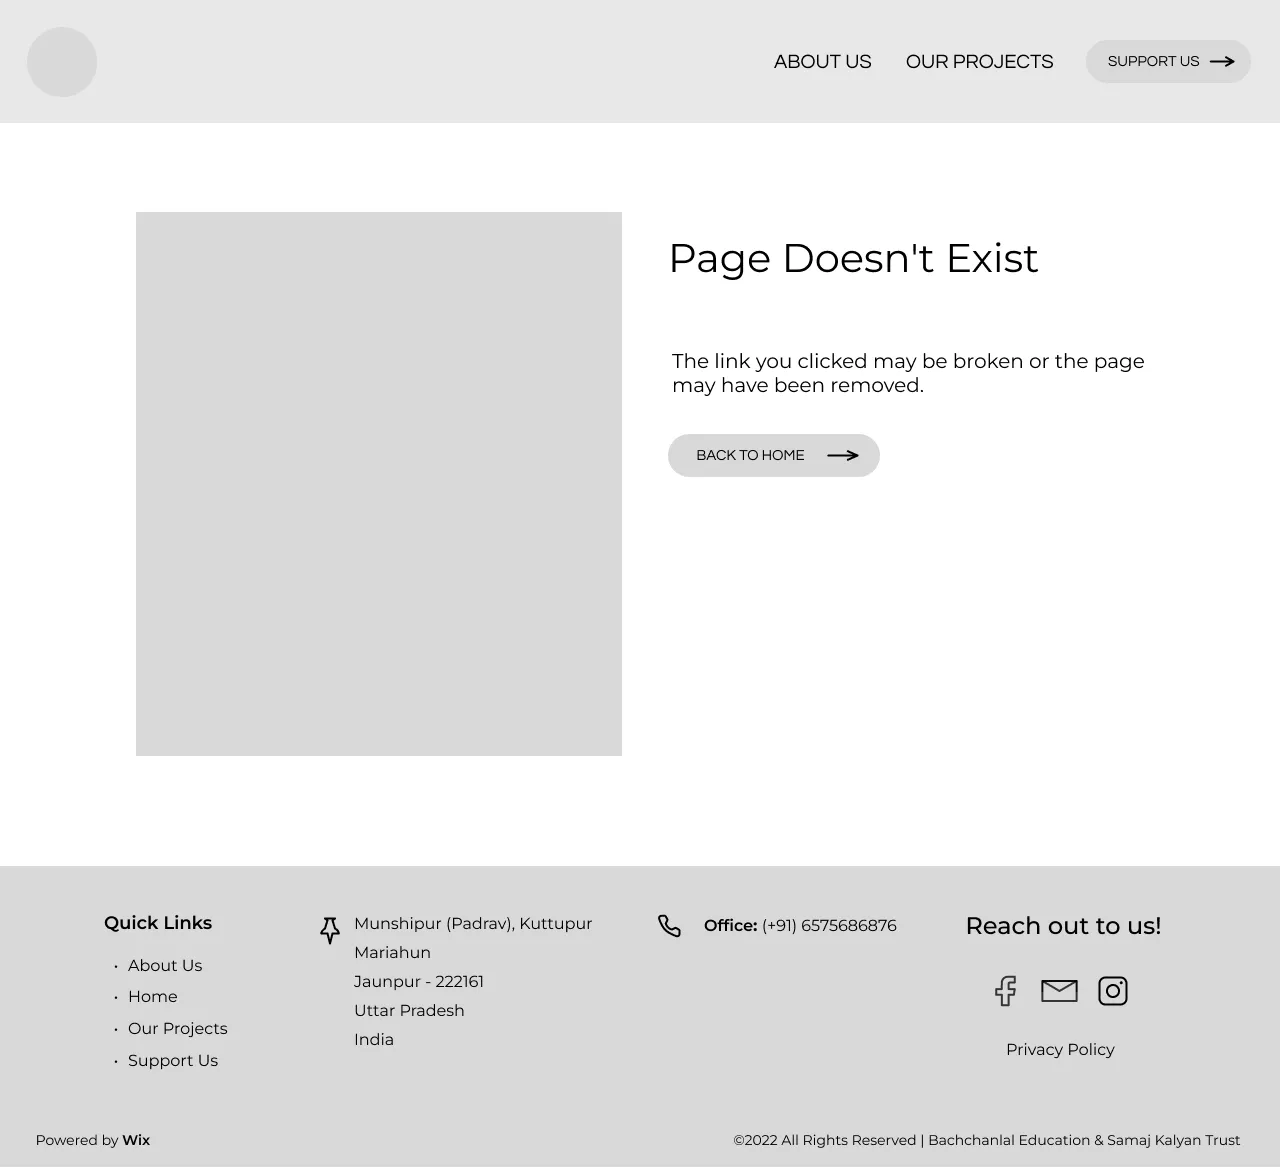Select Support Us under Quick Links
Image resolution: width=1280 pixels, height=1168 pixels.
click(x=173, y=1060)
